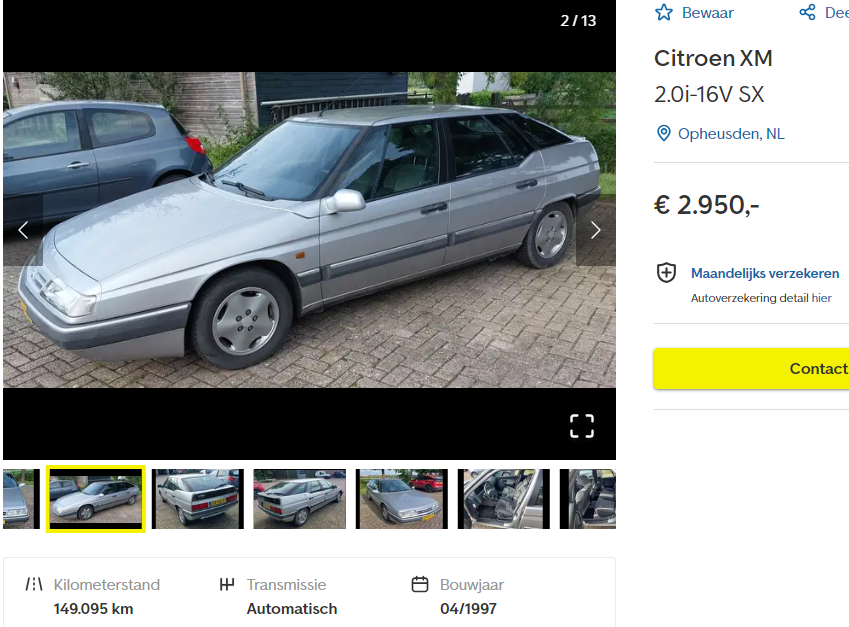Follow the 'hier' insurance detail link
This screenshot has width=849, height=627.
coord(821,298)
